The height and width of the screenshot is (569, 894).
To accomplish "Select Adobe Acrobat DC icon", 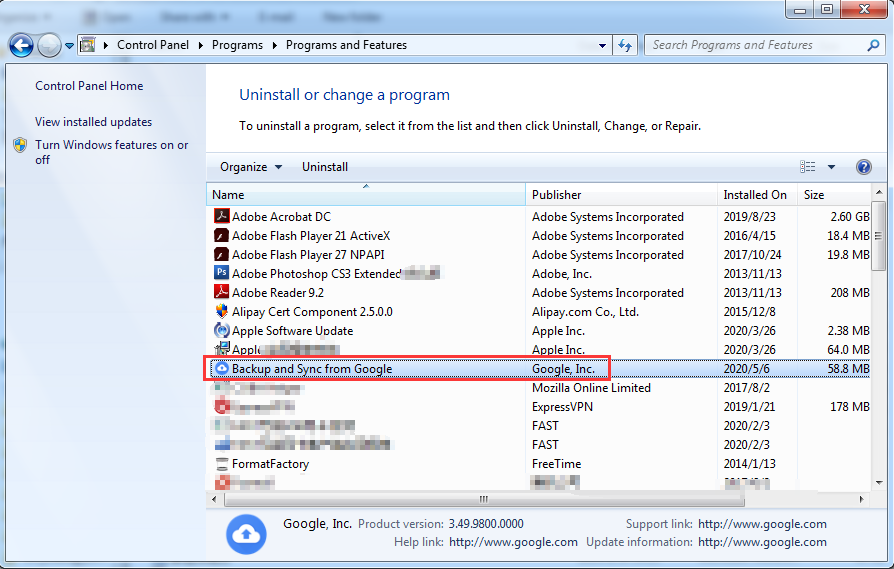I will point(221,216).
